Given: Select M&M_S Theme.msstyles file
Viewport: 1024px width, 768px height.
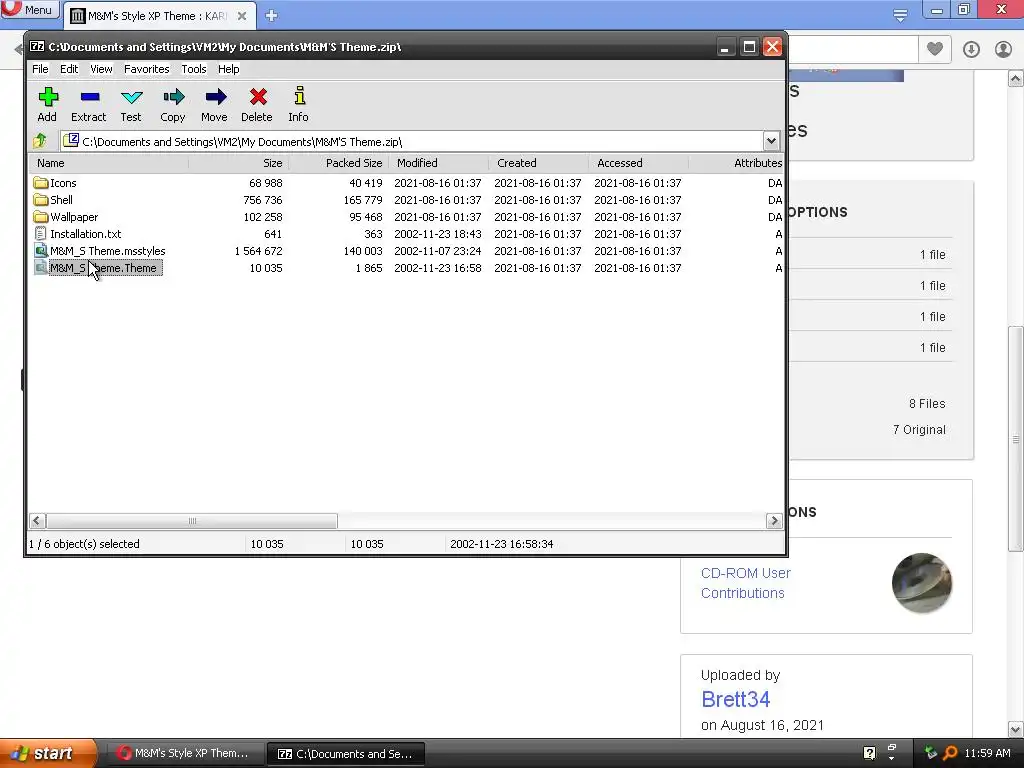Looking at the screenshot, I should 100,251.
